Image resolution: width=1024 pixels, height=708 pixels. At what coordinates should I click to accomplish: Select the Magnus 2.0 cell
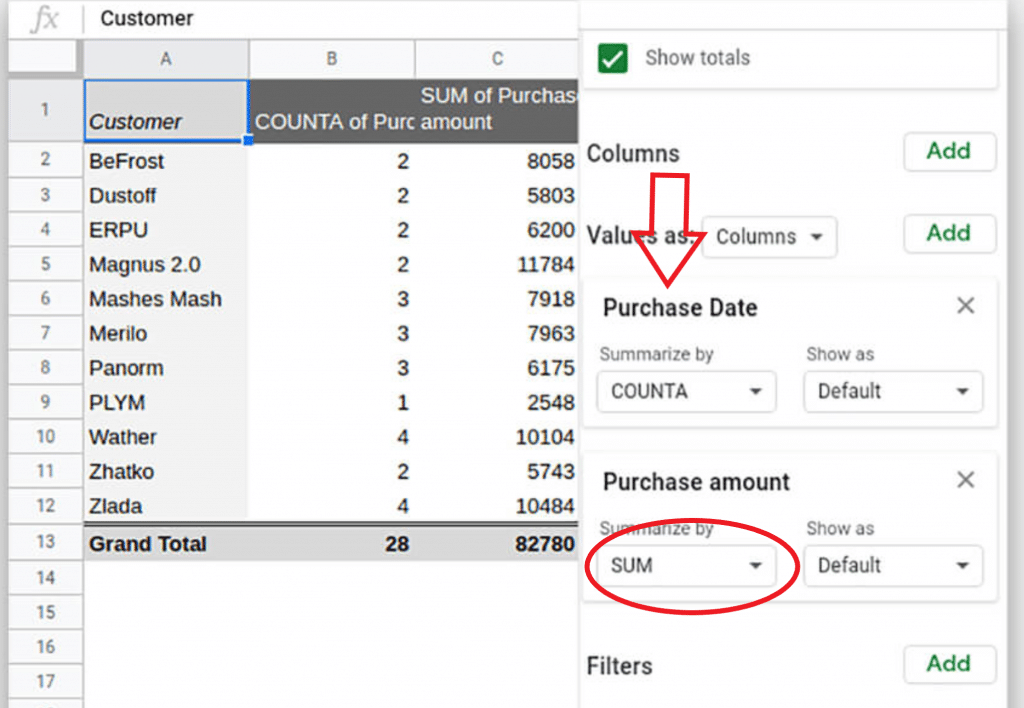(x=166, y=265)
